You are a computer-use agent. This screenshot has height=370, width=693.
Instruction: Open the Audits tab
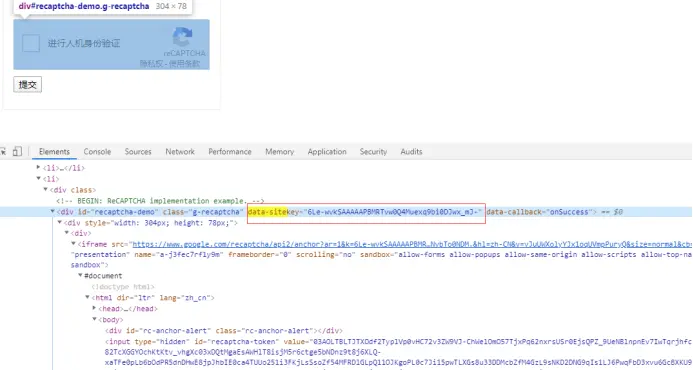[x=411, y=152]
